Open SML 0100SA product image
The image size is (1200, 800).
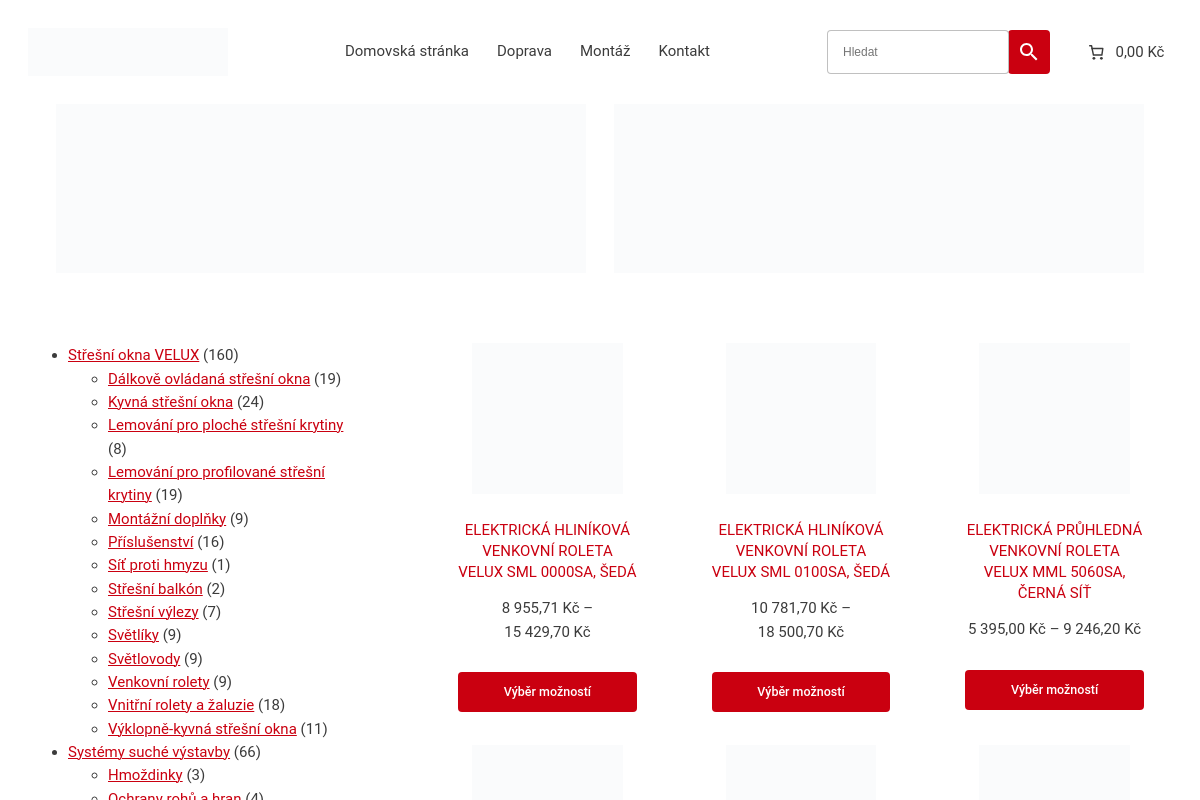pos(801,418)
